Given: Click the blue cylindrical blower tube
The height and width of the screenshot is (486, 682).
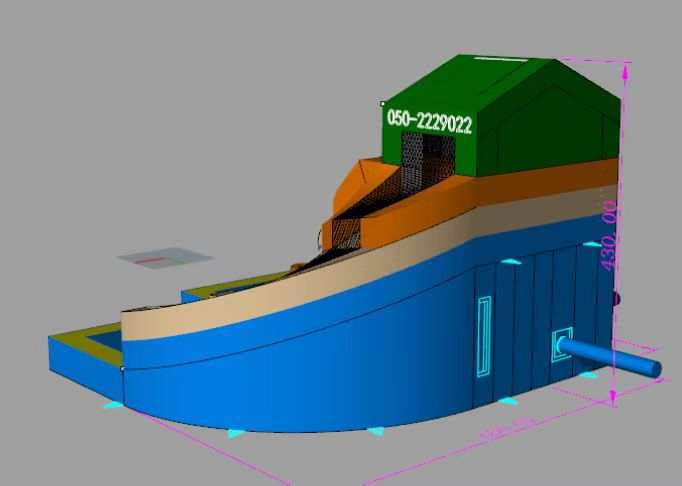Looking at the screenshot, I should click(x=609, y=356).
